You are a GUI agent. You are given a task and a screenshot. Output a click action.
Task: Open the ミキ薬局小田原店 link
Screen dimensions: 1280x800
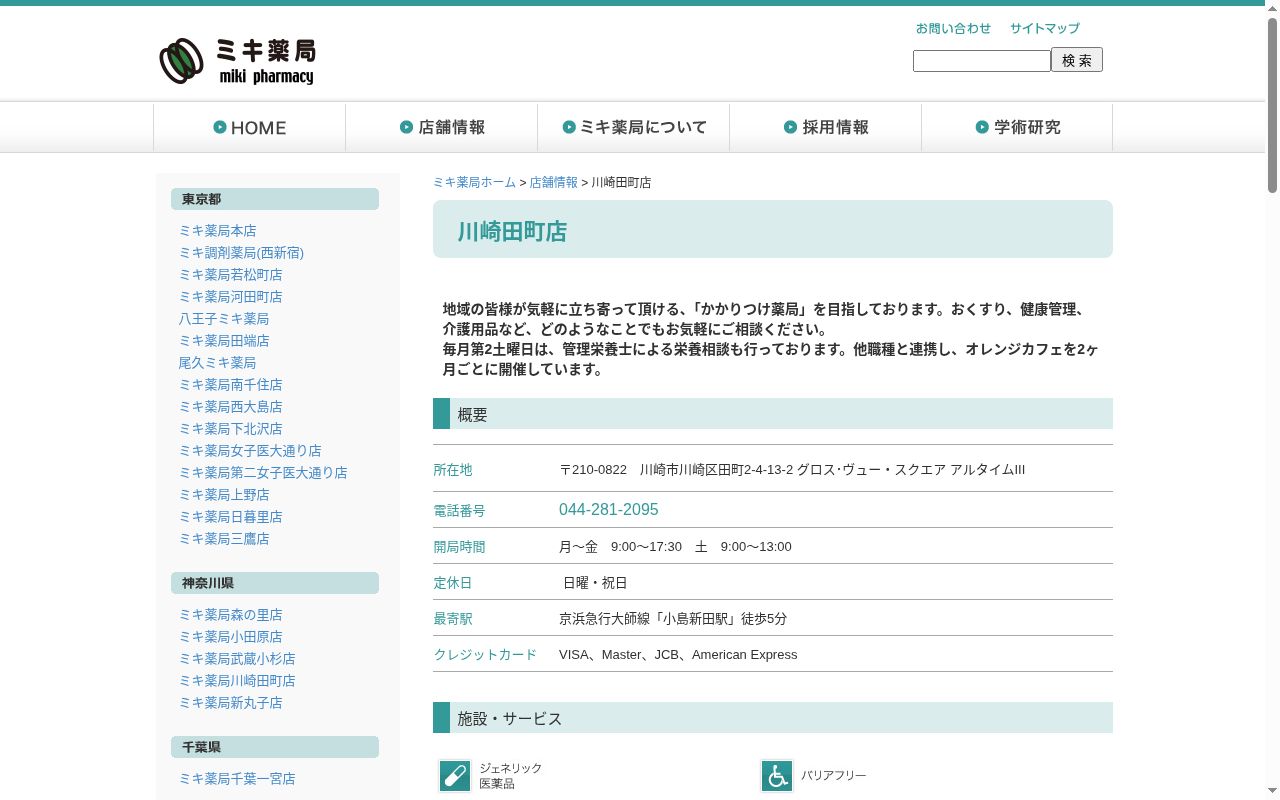click(230, 637)
